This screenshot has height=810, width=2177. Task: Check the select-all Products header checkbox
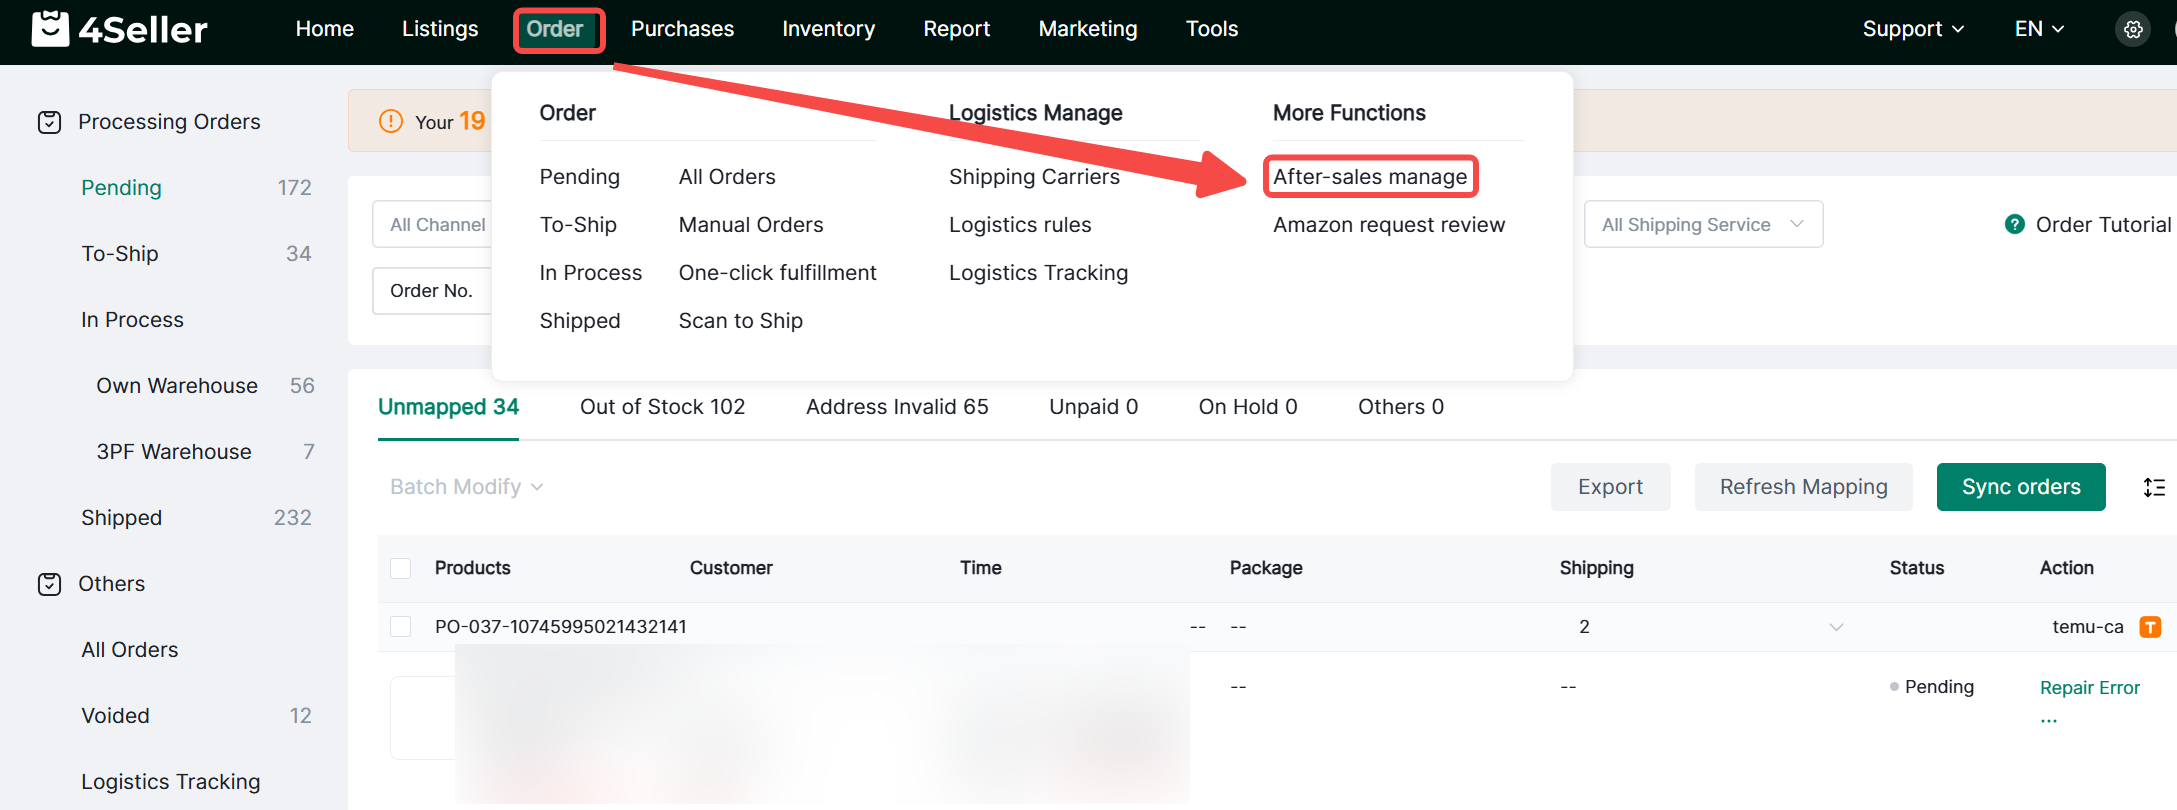tap(401, 568)
